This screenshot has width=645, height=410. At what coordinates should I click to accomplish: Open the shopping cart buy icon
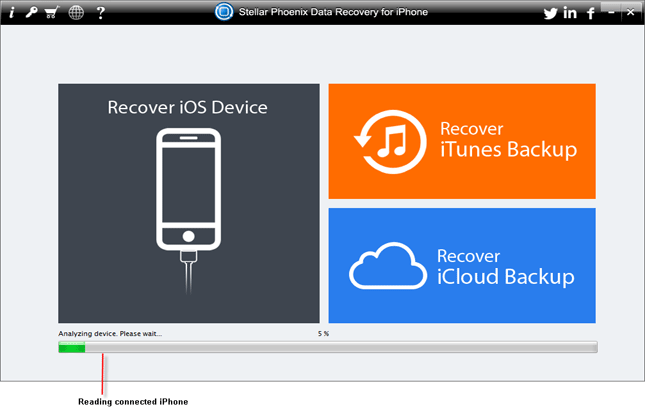click(x=52, y=12)
